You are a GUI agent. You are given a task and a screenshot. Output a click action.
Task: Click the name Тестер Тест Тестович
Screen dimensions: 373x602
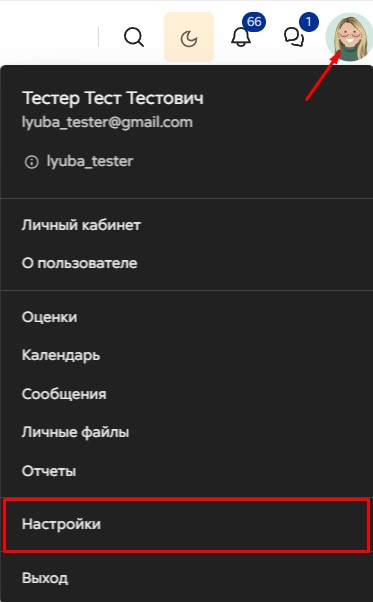pos(113,98)
